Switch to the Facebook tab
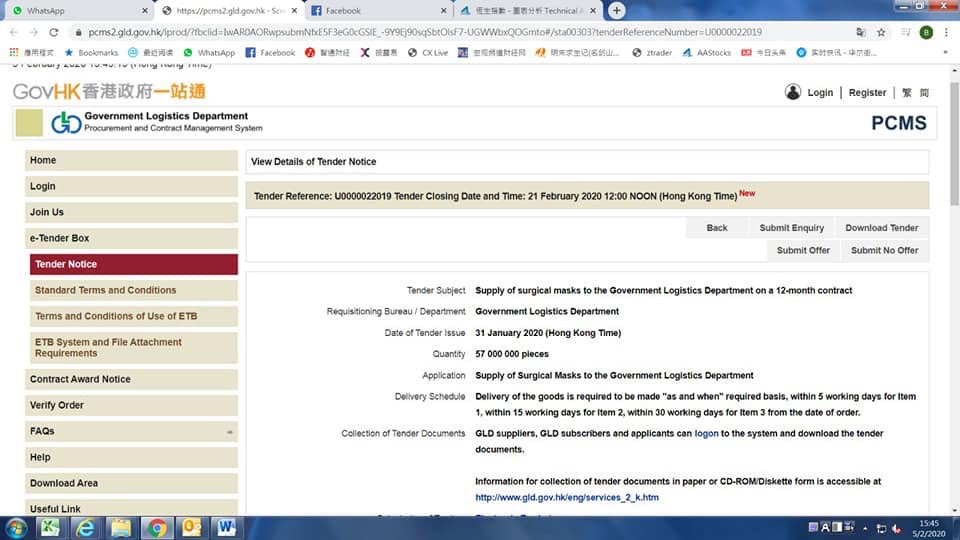The height and width of the screenshot is (540, 960). 378,10
